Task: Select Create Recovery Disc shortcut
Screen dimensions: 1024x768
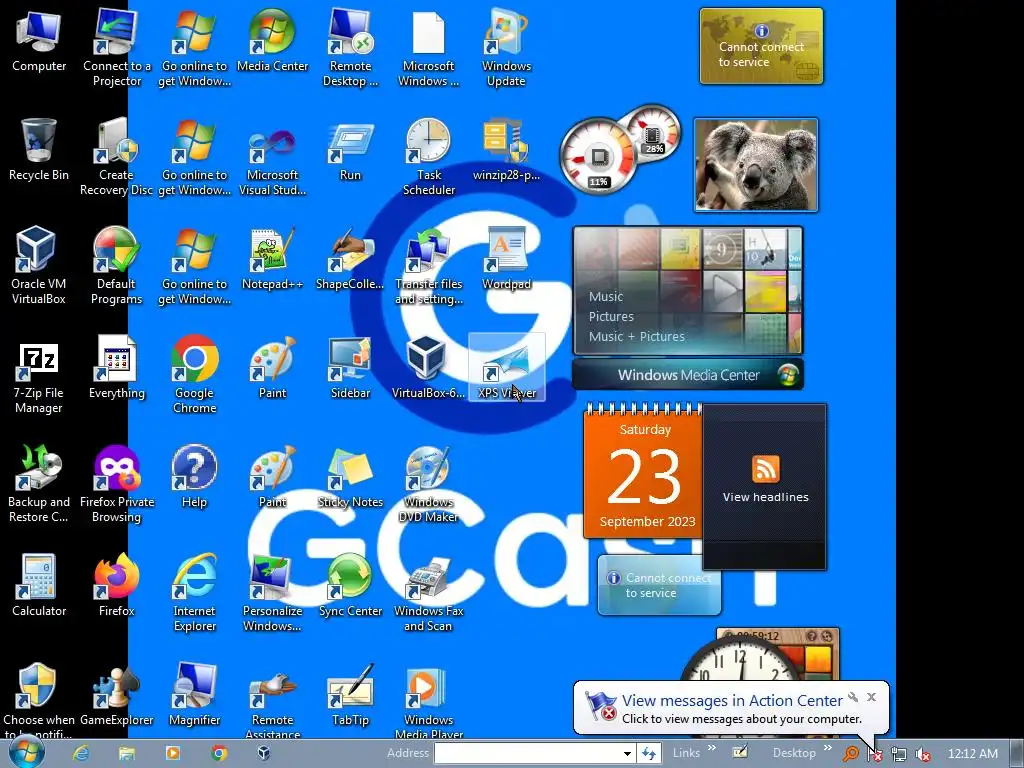Action: 117,157
